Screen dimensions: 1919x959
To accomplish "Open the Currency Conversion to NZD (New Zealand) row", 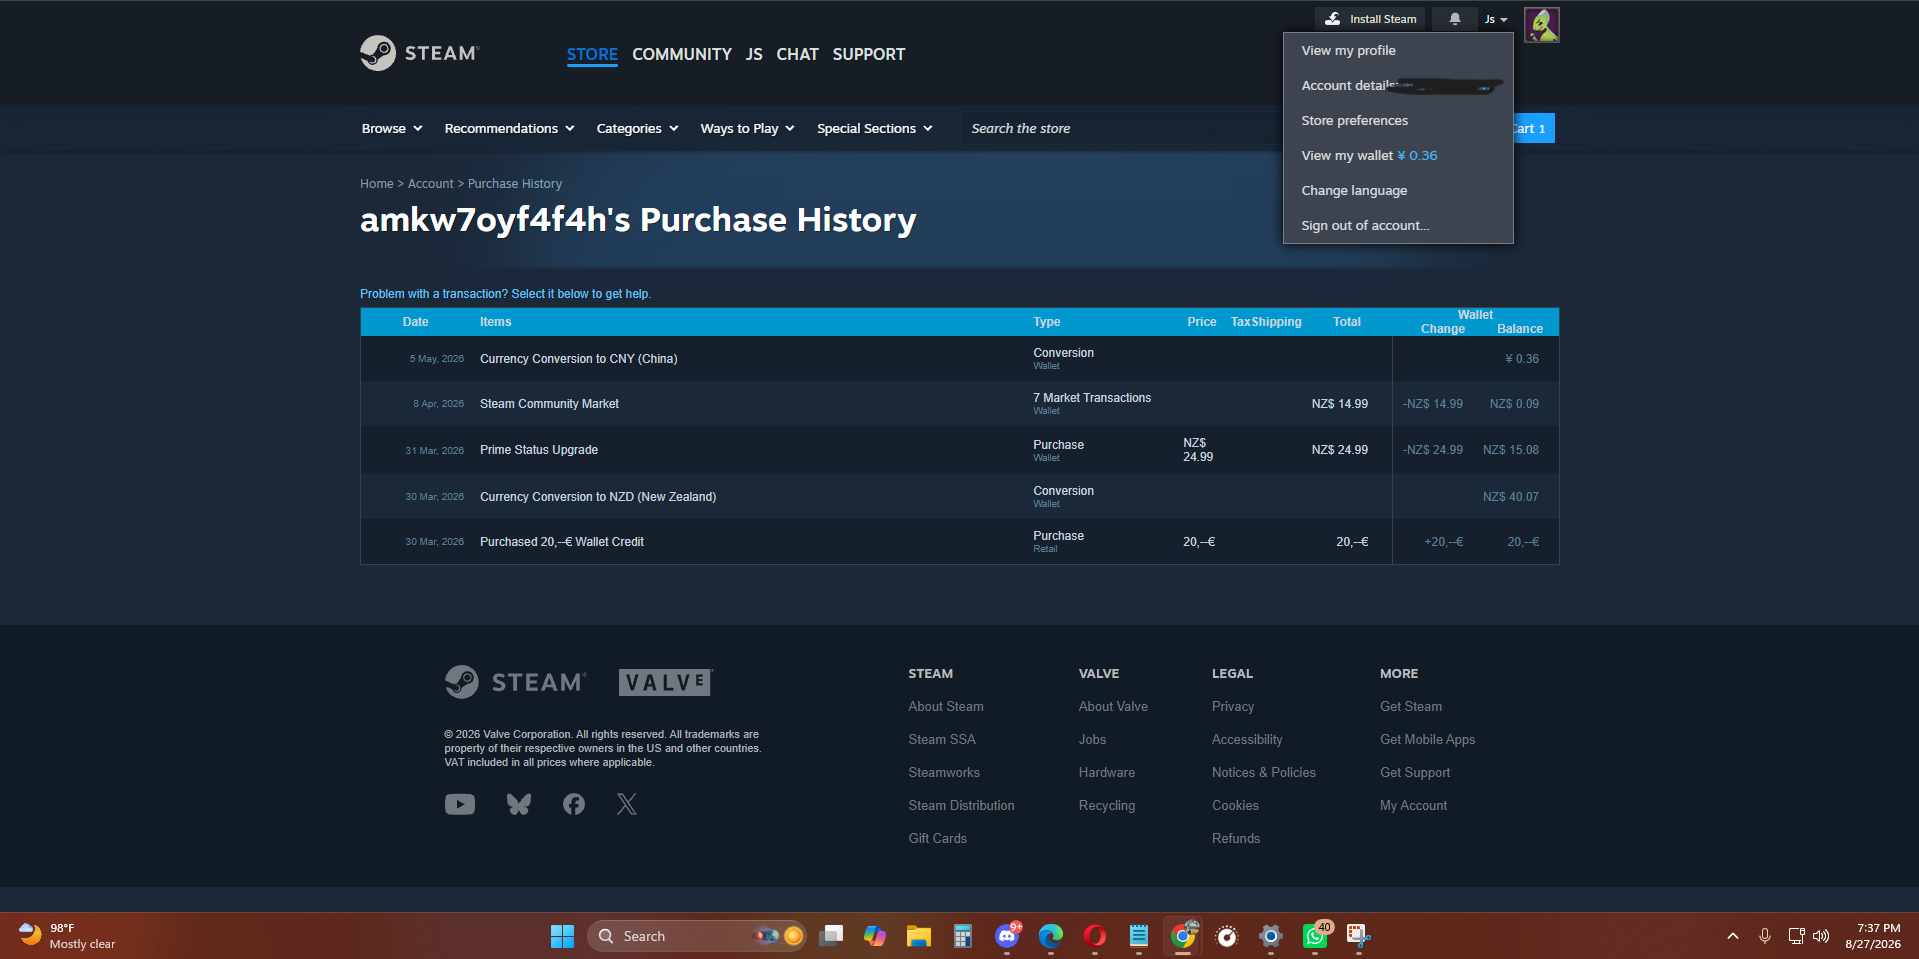I will pos(959,497).
